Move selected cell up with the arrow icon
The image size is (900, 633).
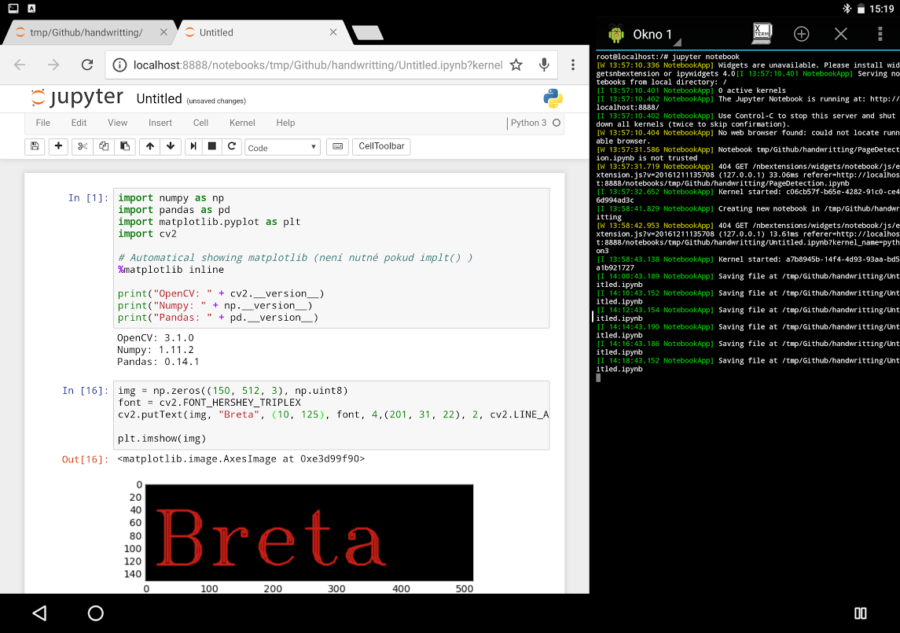149,146
